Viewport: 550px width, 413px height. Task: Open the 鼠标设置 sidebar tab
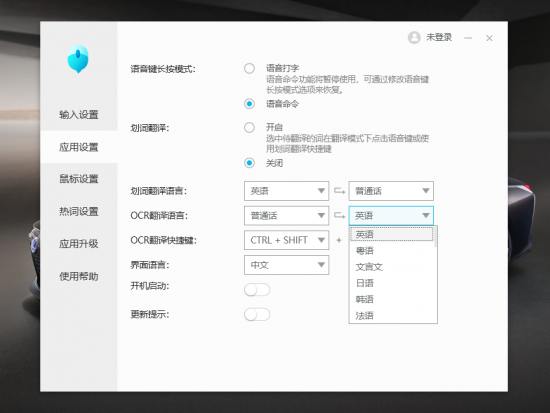79,179
